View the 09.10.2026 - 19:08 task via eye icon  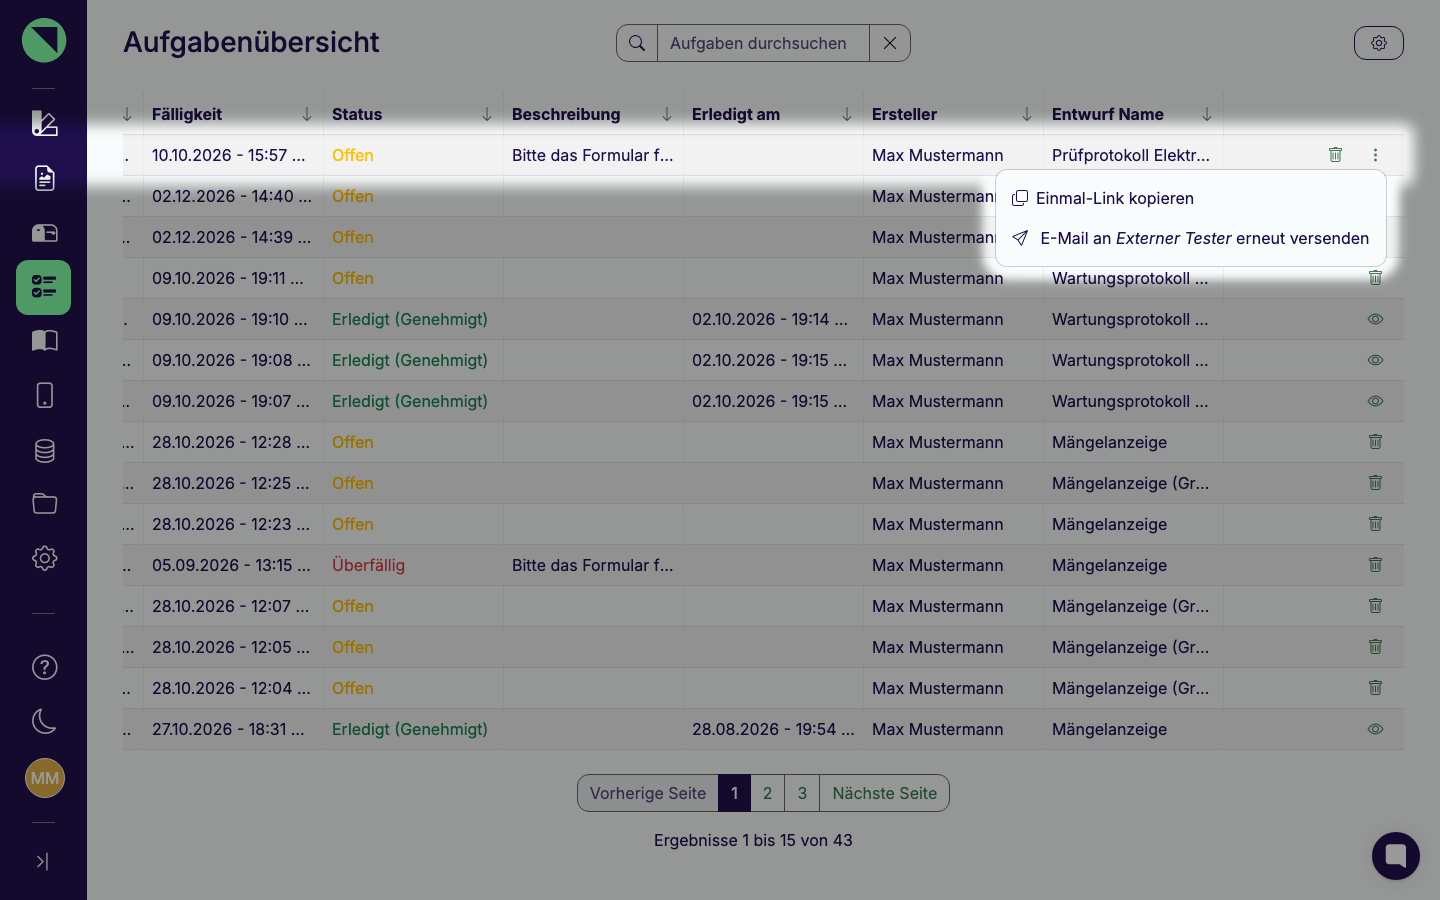click(1375, 360)
